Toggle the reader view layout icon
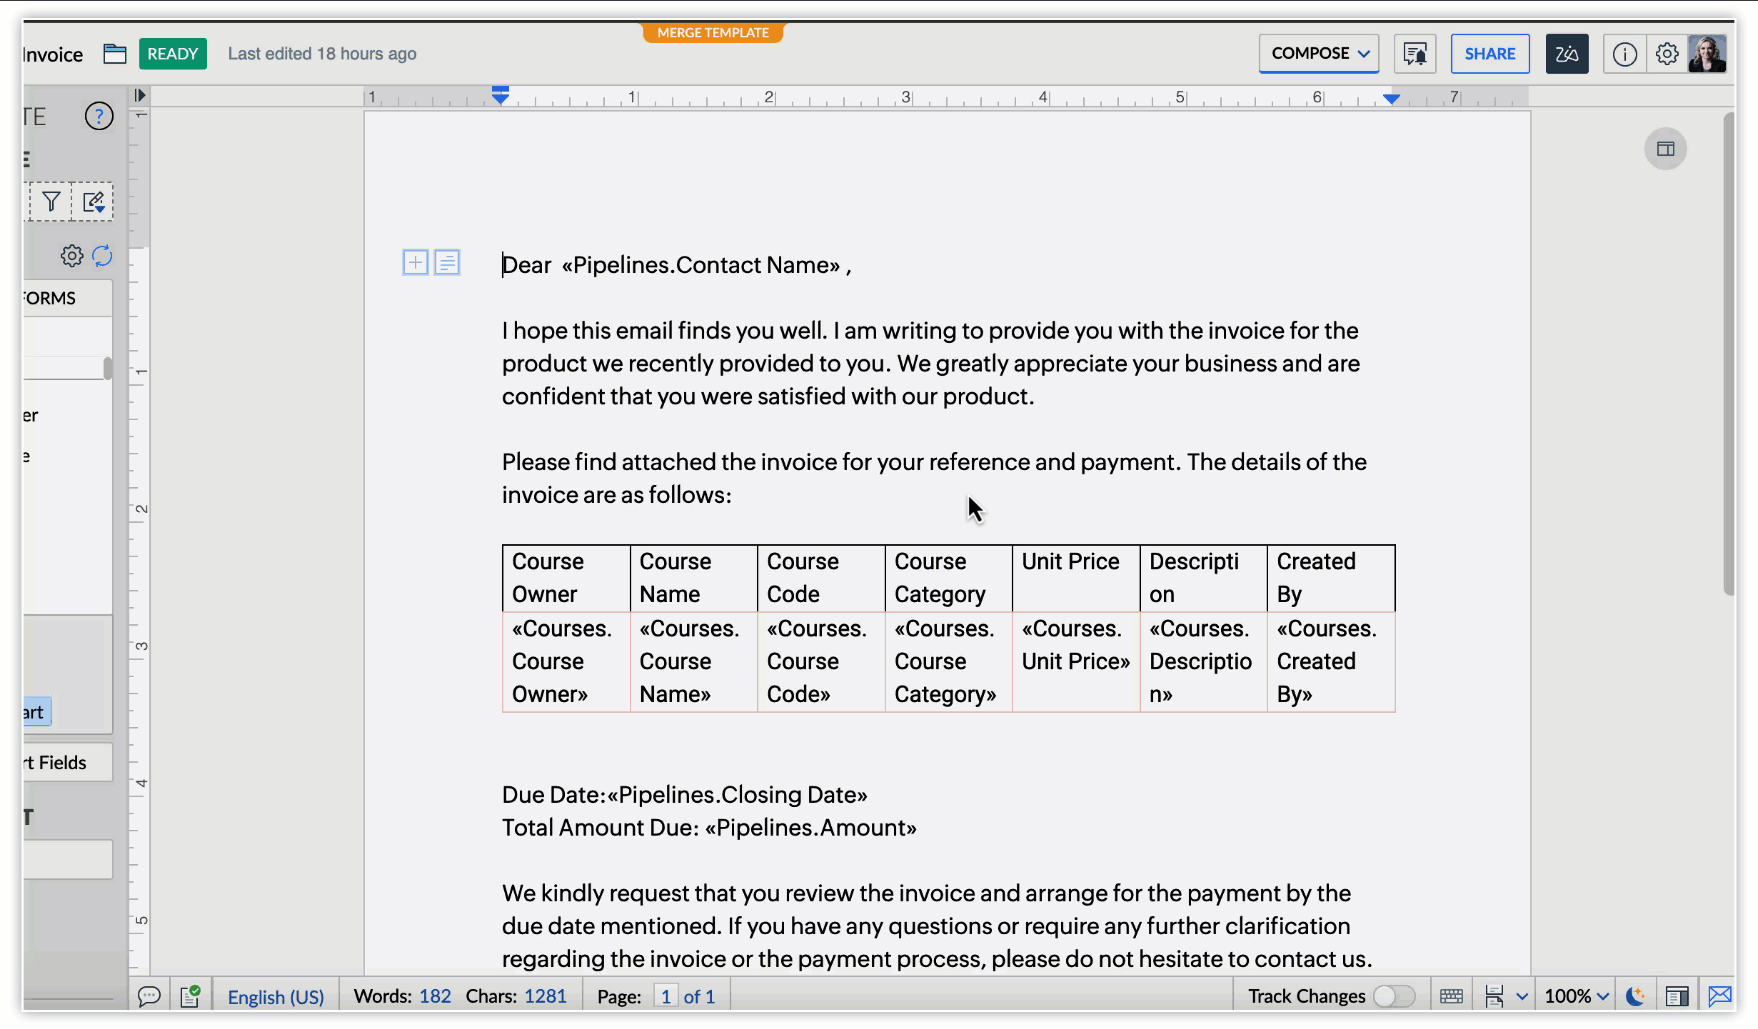The height and width of the screenshot is (1029, 1758). 1677,996
